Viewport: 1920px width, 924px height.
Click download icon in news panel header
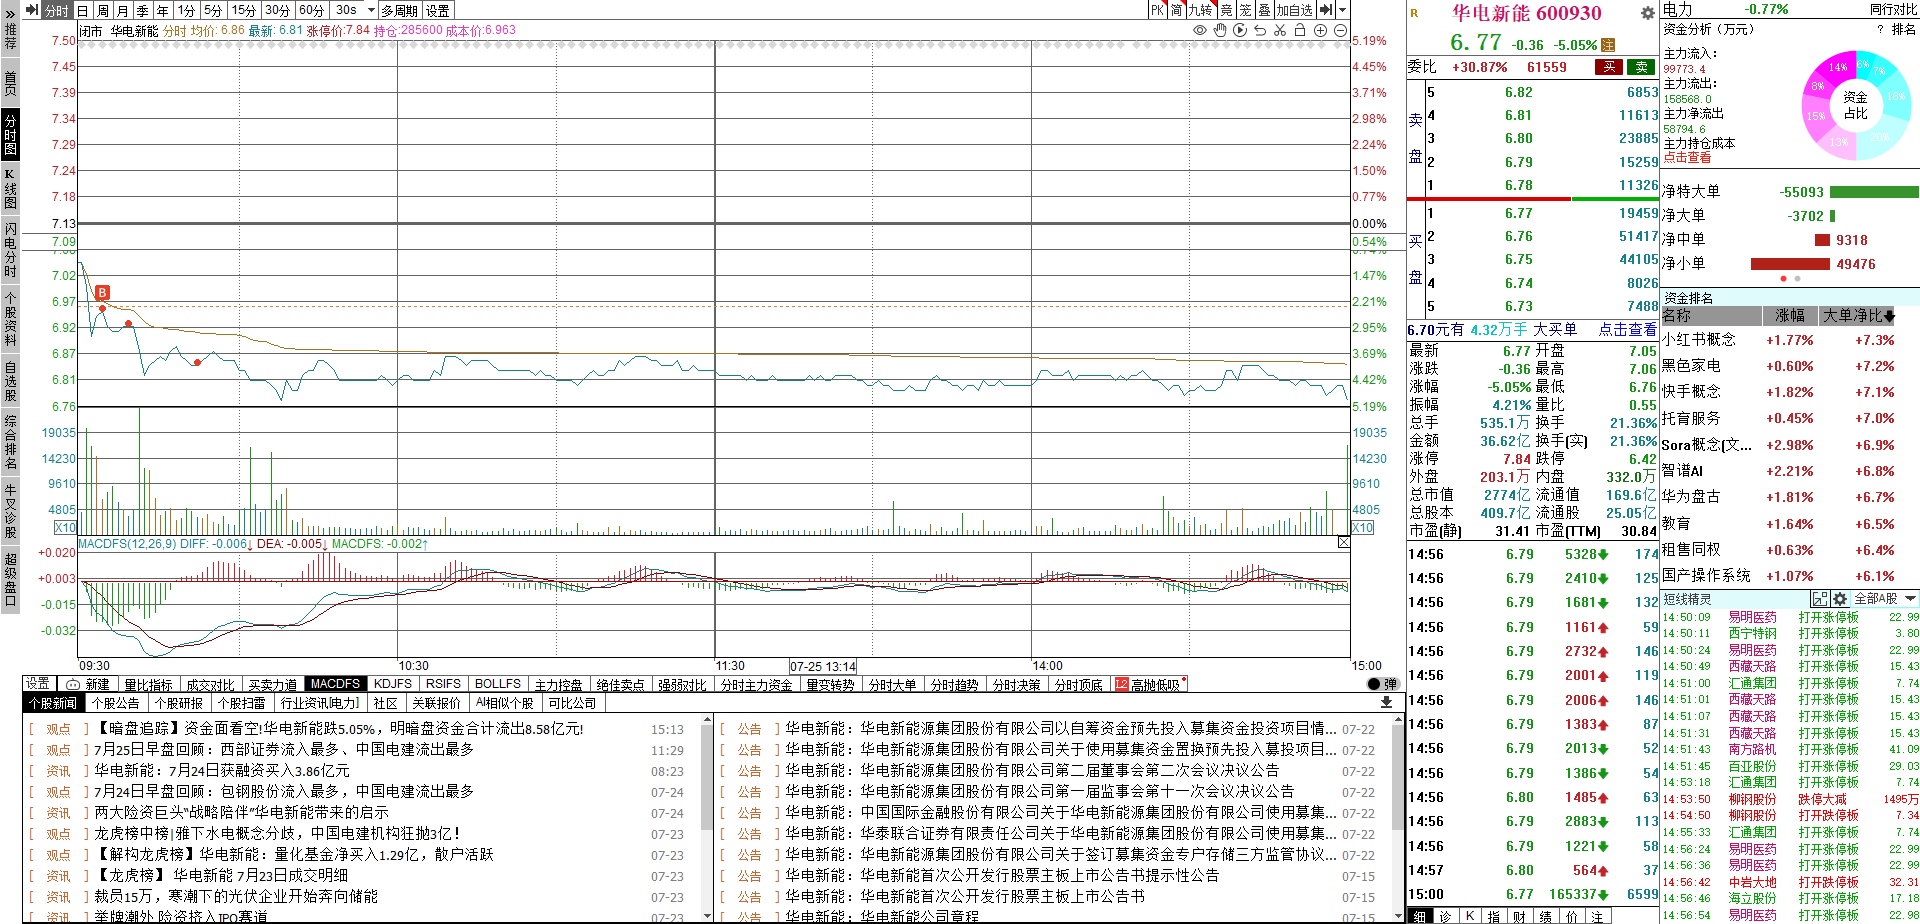point(1386,703)
